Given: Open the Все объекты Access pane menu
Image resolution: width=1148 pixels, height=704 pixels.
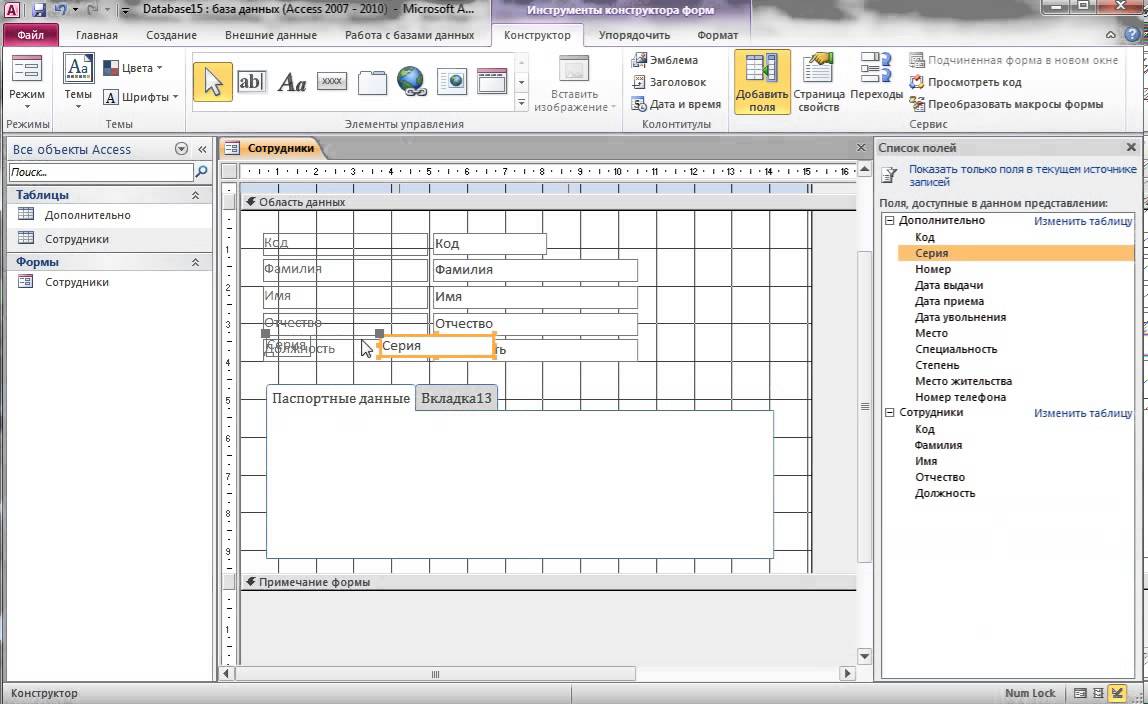Looking at the screenshot, I should [182, 149].
